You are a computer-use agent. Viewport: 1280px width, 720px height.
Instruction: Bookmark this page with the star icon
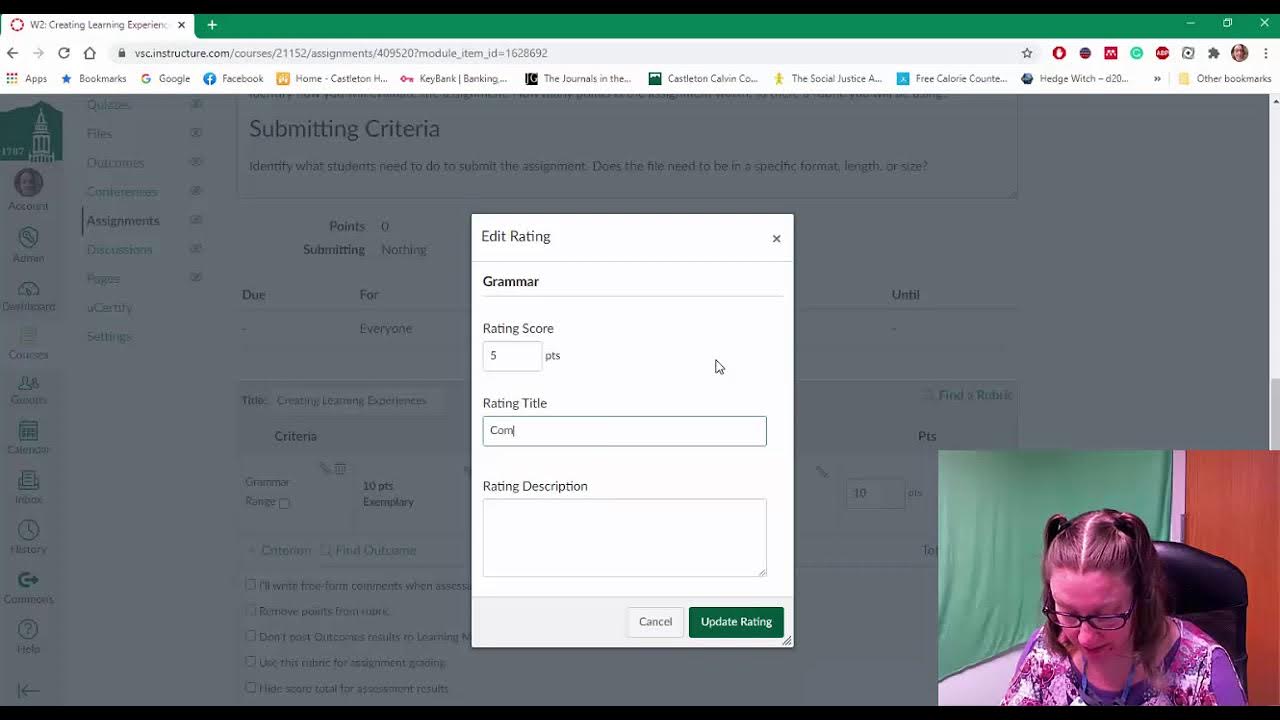(1027, 53)
